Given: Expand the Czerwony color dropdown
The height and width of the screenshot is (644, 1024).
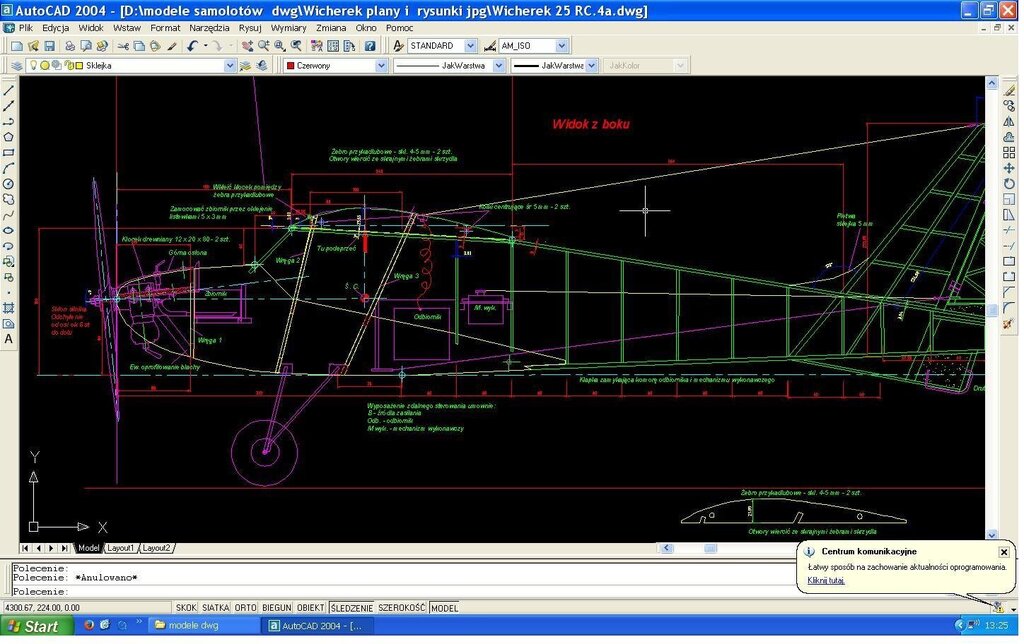Looking at the screenshot, I should [x=381, y=66].
